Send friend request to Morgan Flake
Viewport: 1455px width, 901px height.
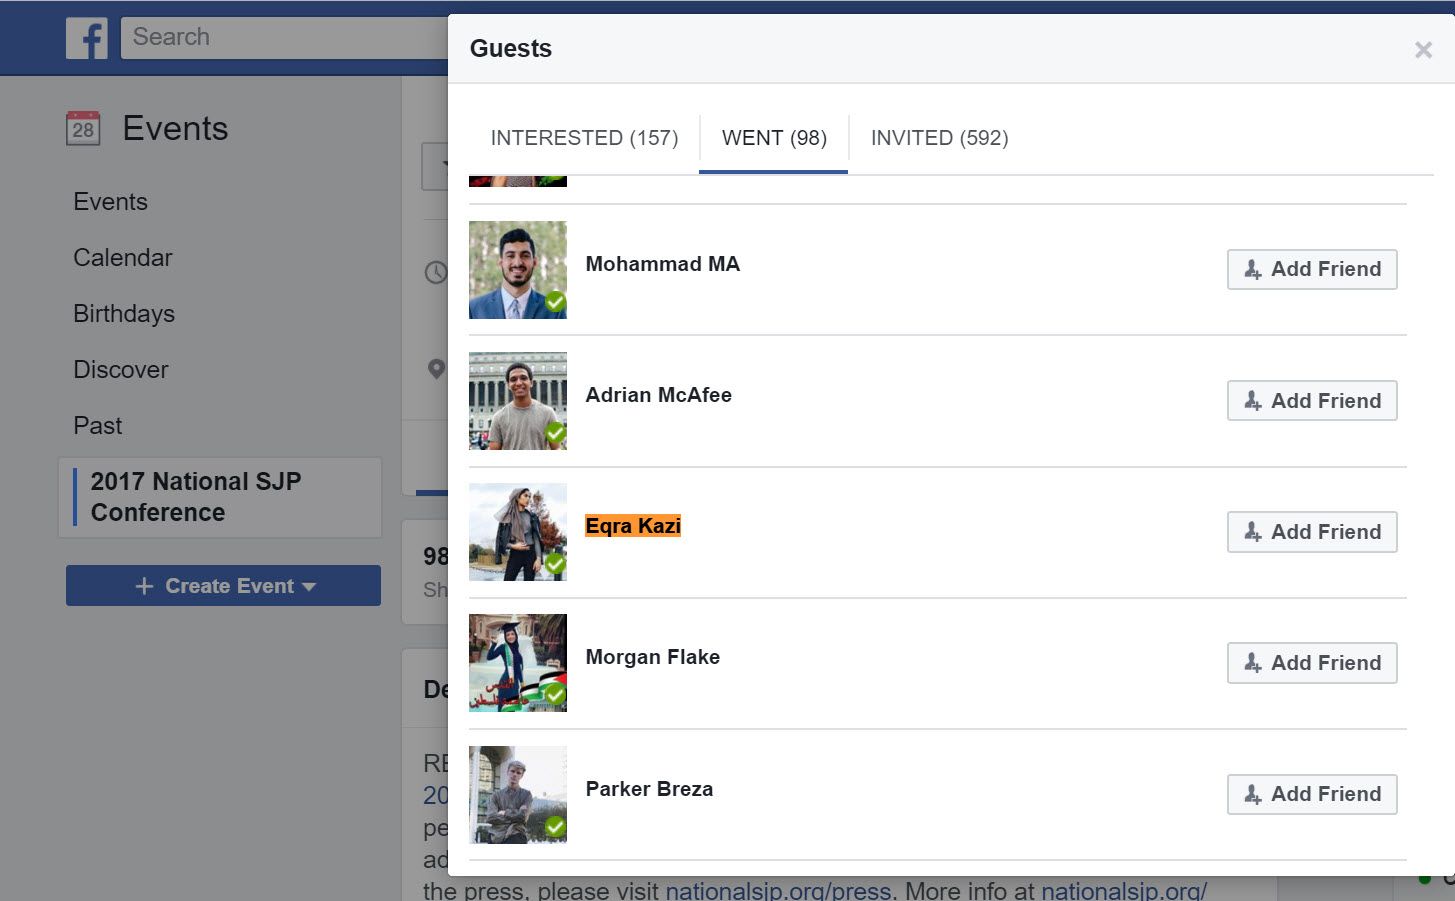[1311, 663]
